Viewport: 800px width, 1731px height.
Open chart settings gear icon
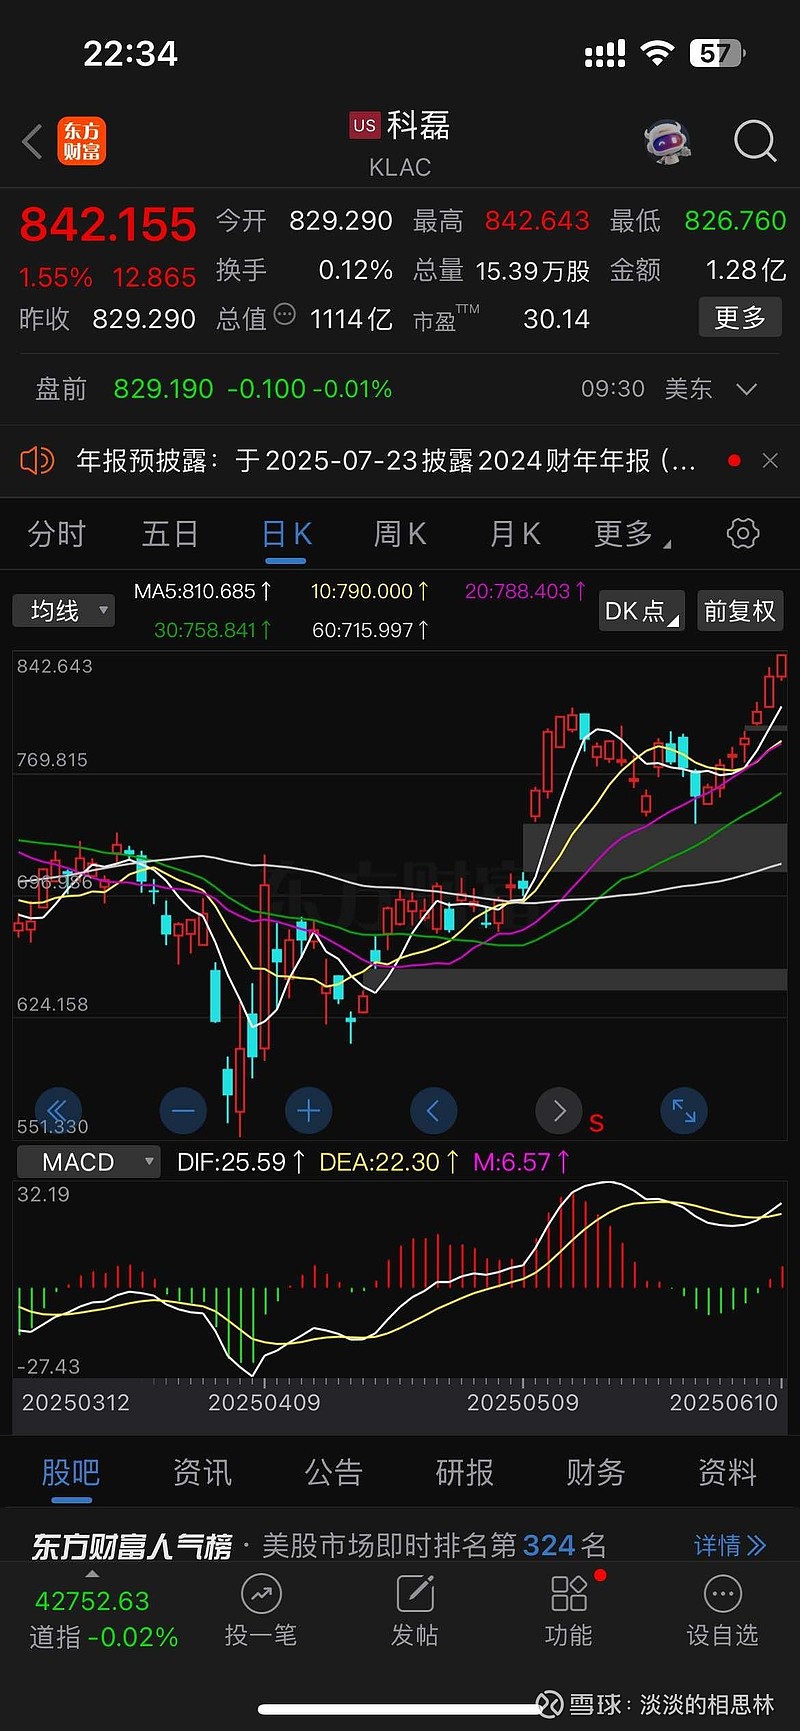tap(743, 533)
